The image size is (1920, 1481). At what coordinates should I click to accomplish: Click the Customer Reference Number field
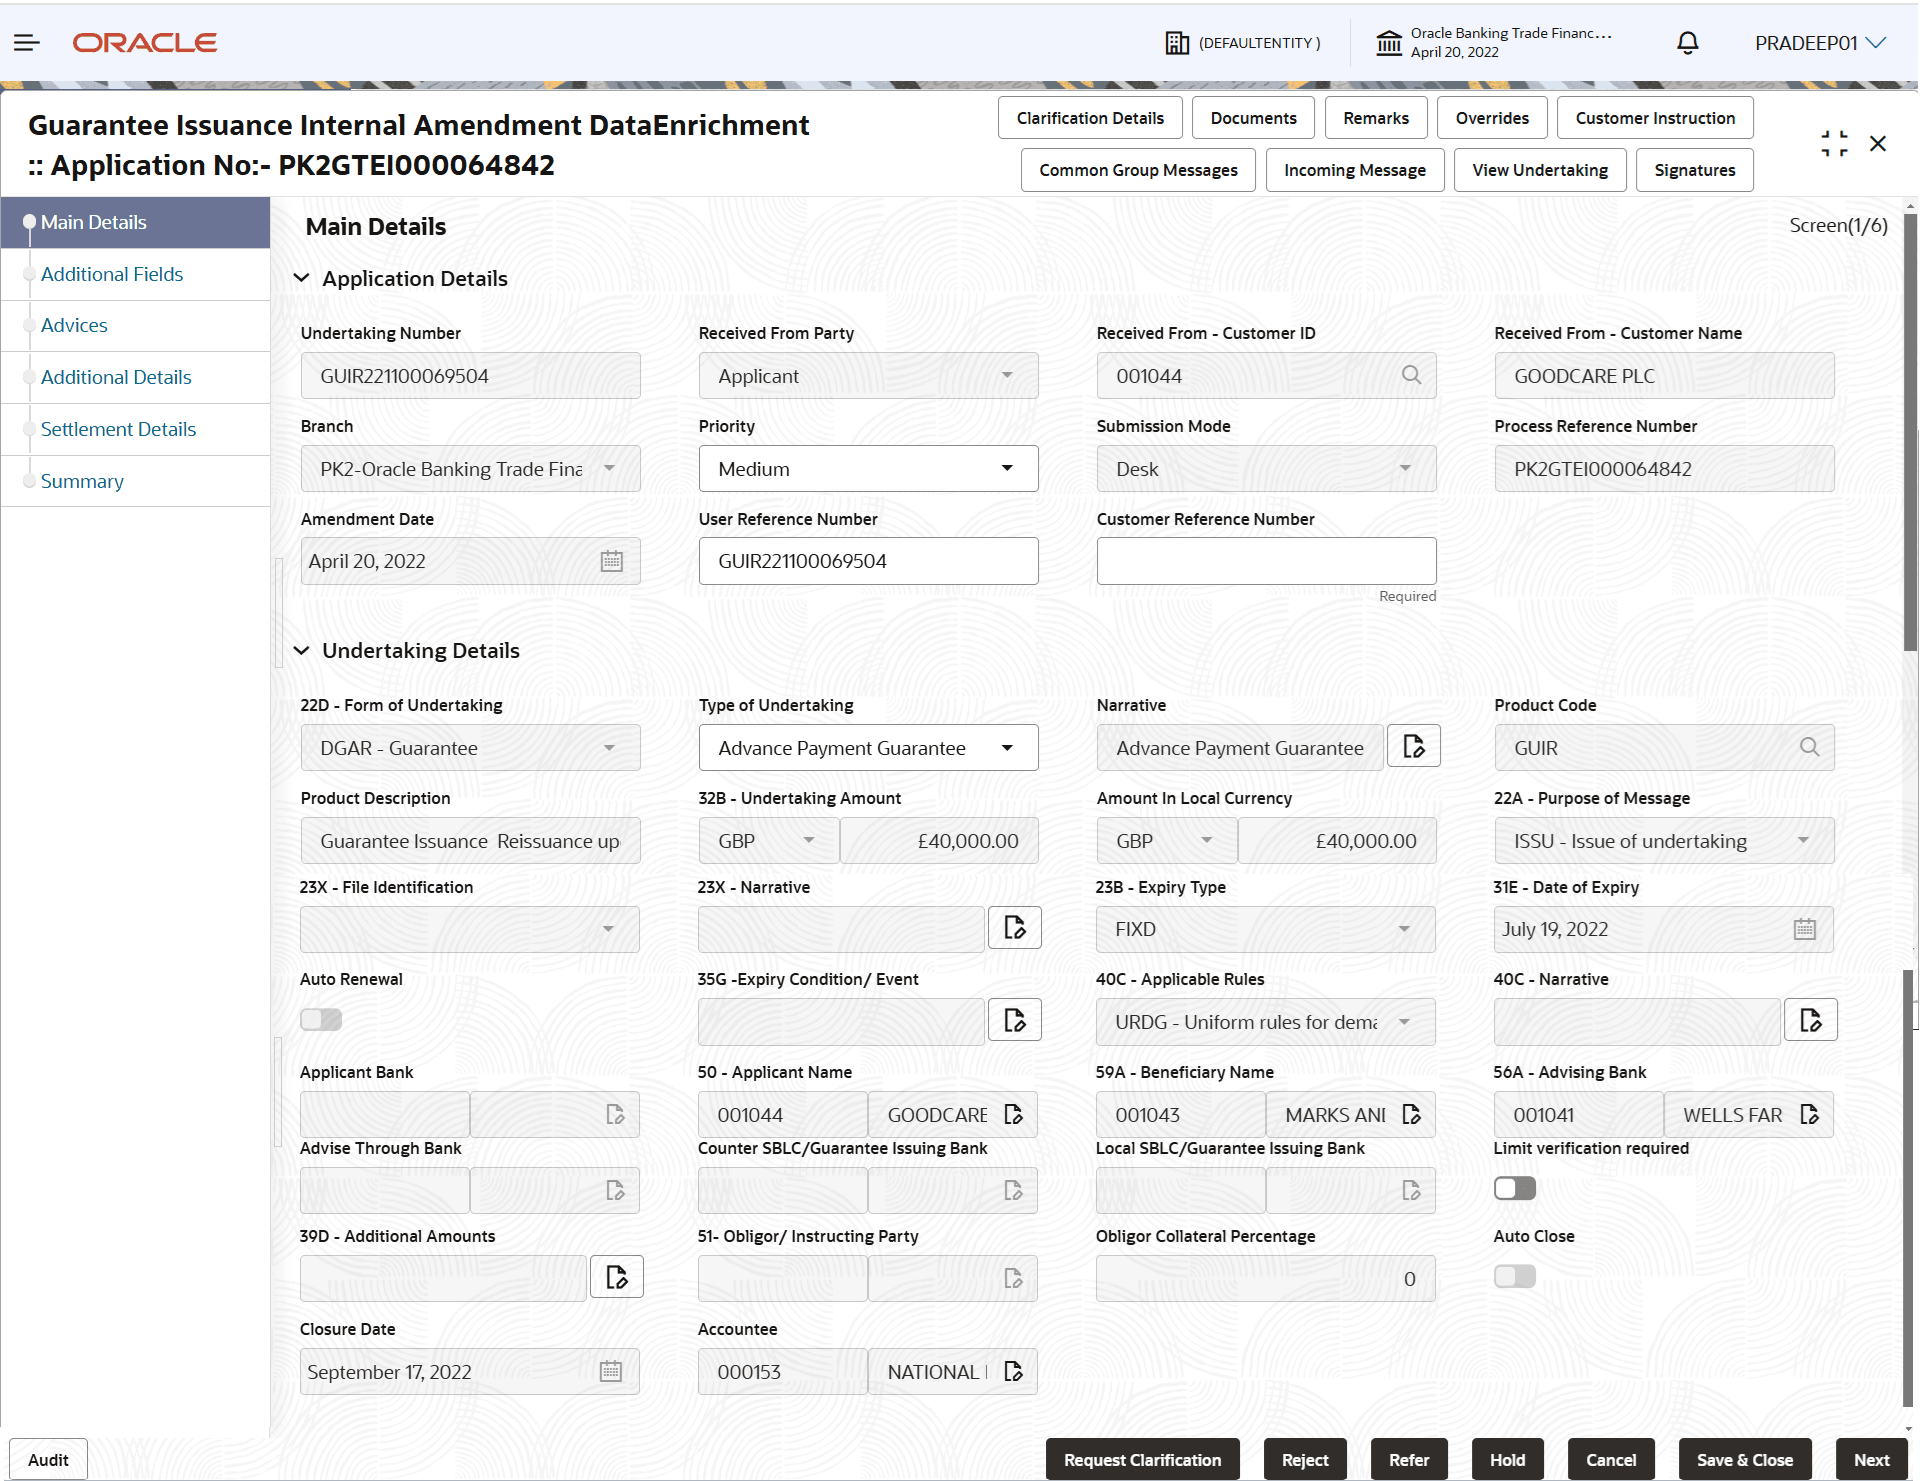point(1265,561)
